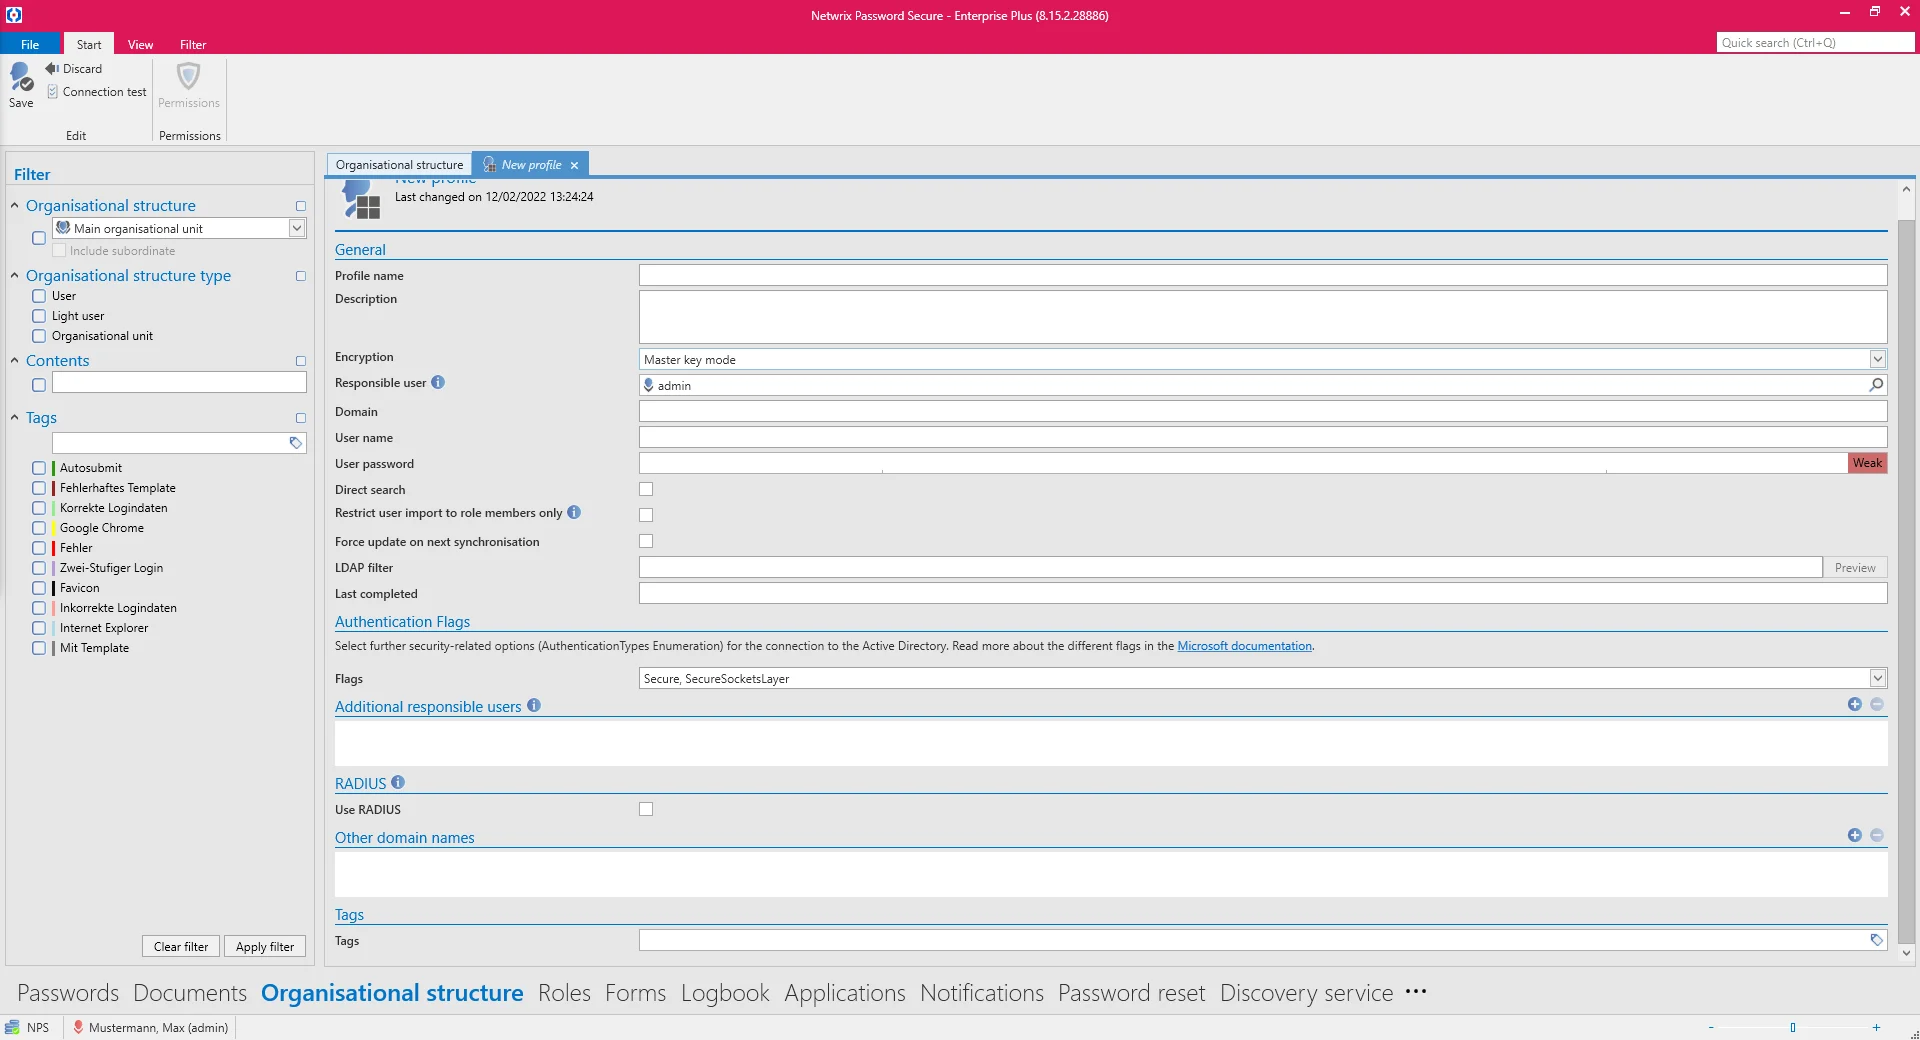Increase zoom with the plus button

[1876, 1027]
